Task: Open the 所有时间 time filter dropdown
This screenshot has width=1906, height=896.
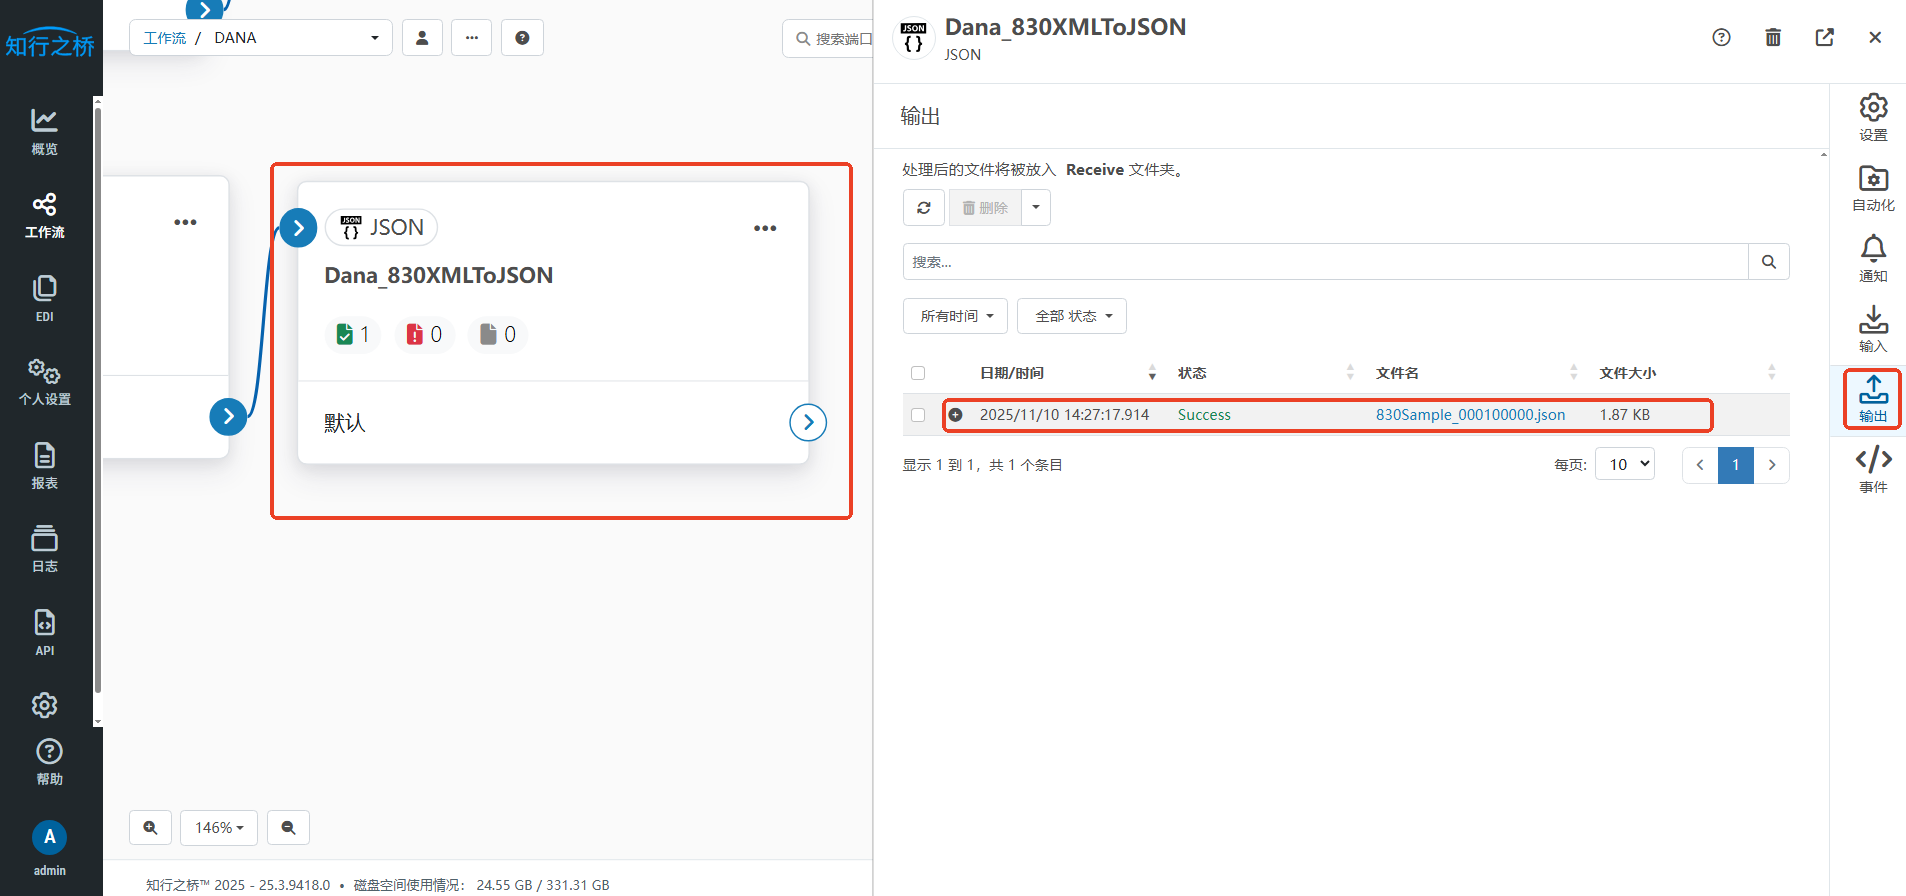Action: (x=955, y=316)
